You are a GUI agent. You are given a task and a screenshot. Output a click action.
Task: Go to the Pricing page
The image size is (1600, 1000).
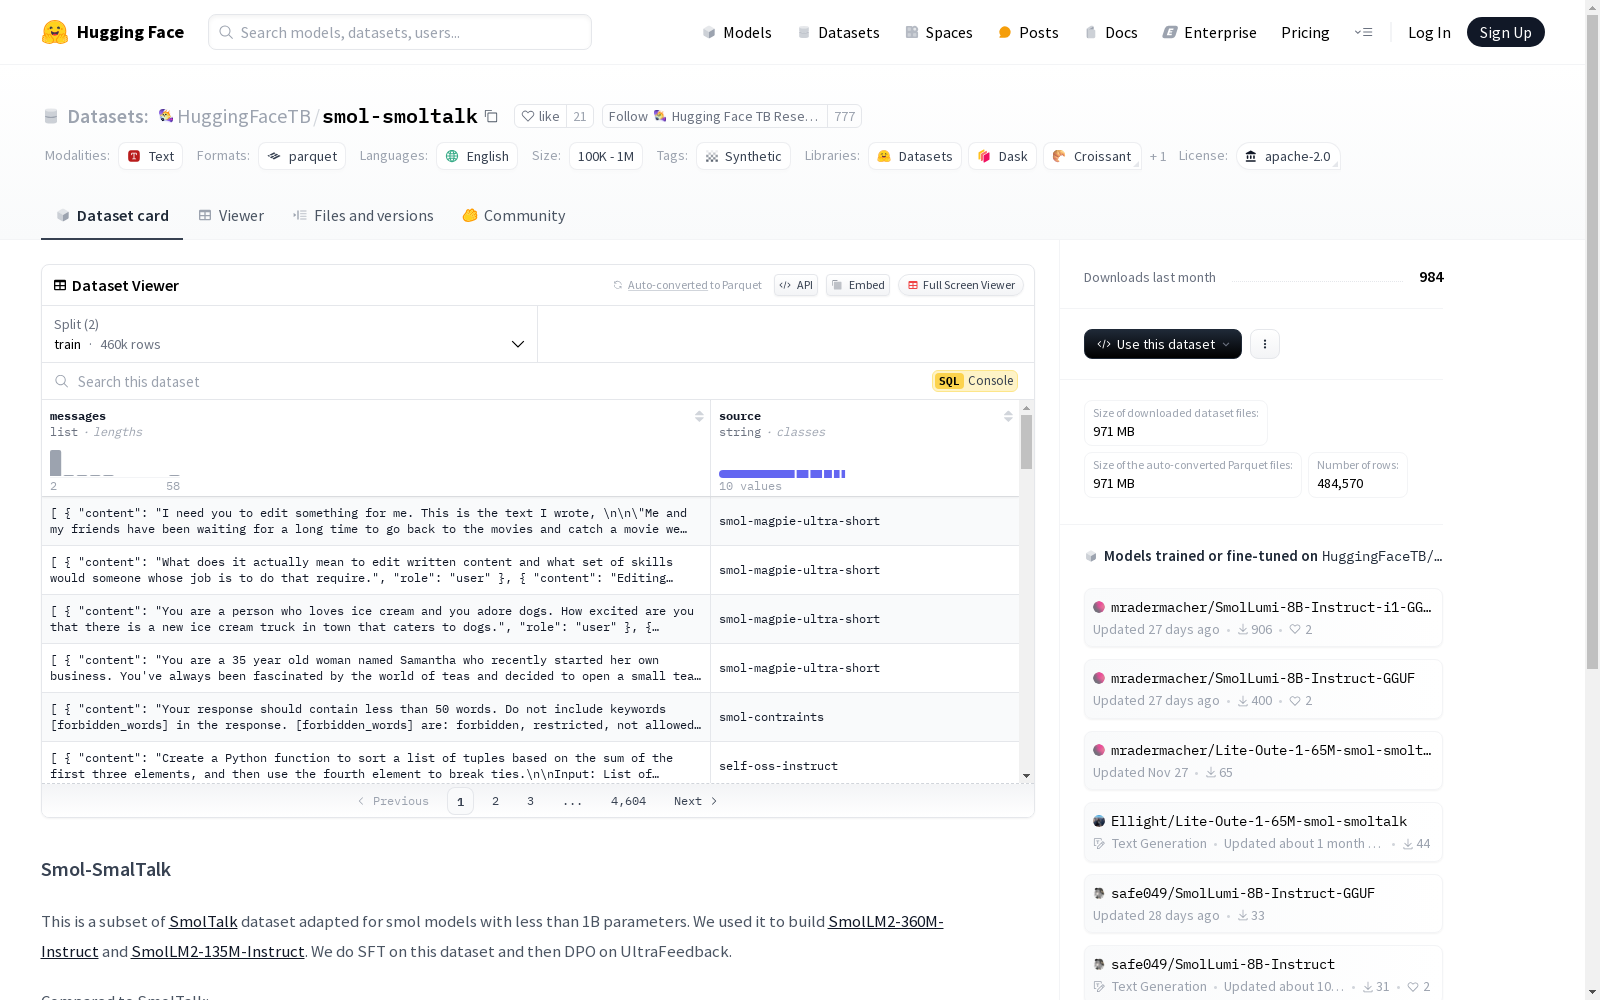tap(1305, 32)
